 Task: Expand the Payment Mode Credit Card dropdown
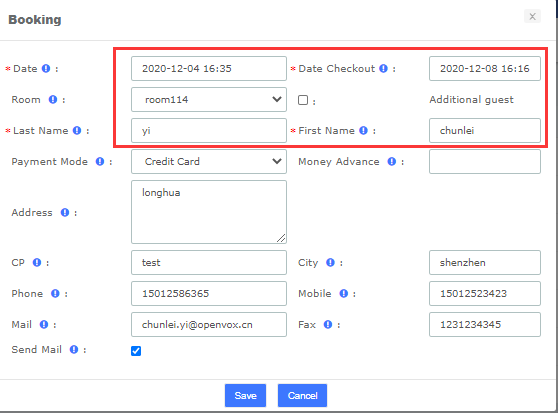pos(209,162)
